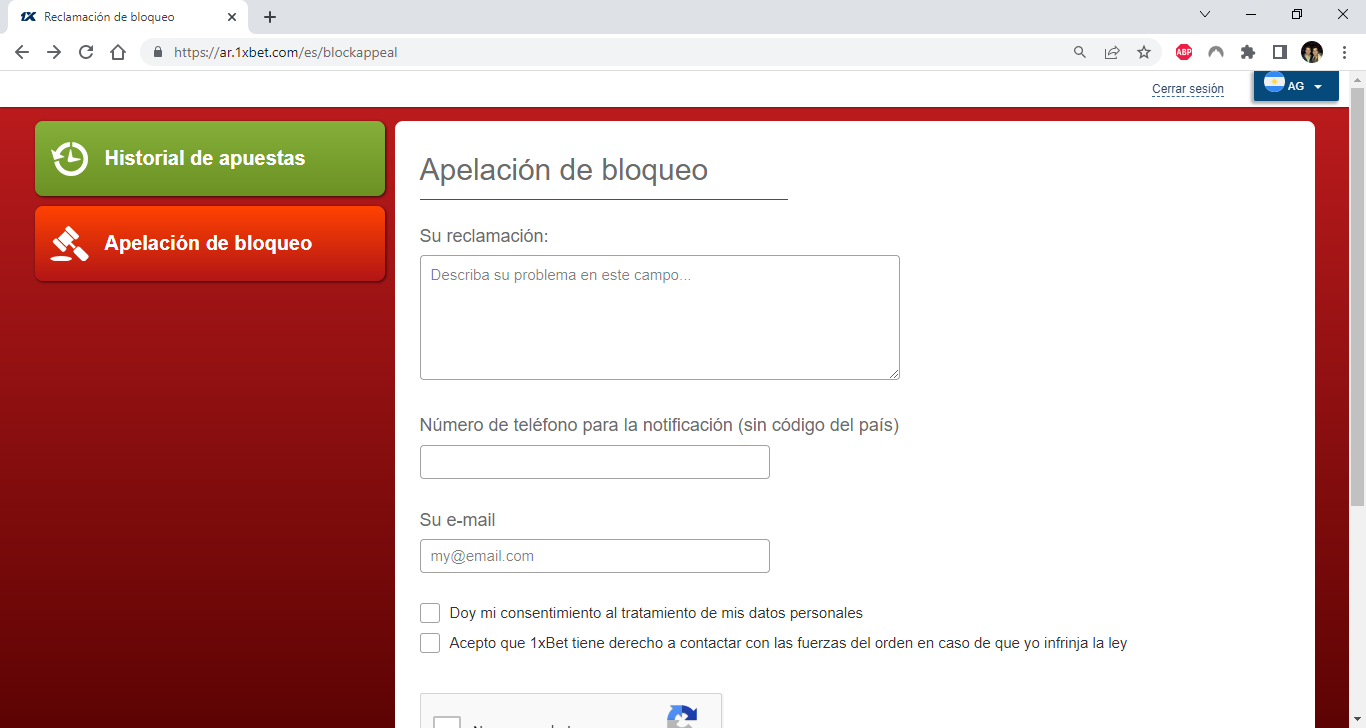Open Historial de apuestas menu
This screenshot has width=1366, height=728.
[x=210, y=158]
